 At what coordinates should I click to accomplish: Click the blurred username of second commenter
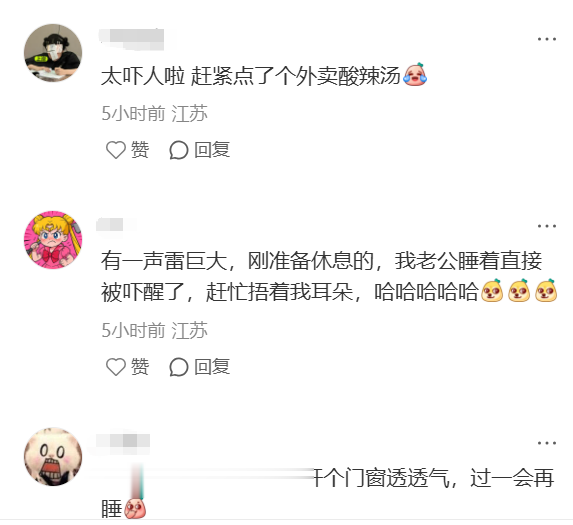116,224
